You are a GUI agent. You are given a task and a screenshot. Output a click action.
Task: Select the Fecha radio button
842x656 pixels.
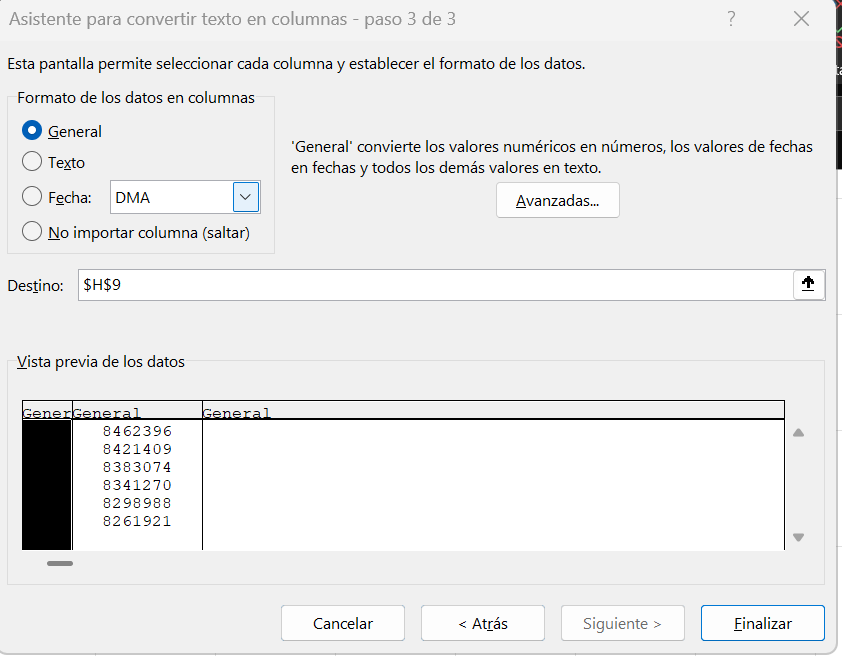(x=32, y=197)
